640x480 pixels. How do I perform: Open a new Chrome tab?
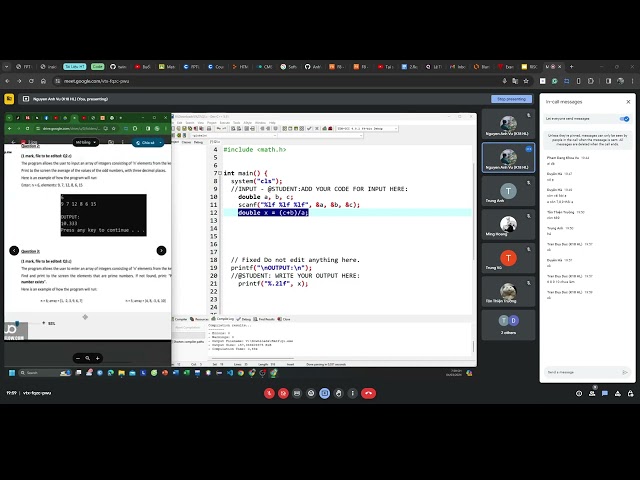tap(571, 67)
